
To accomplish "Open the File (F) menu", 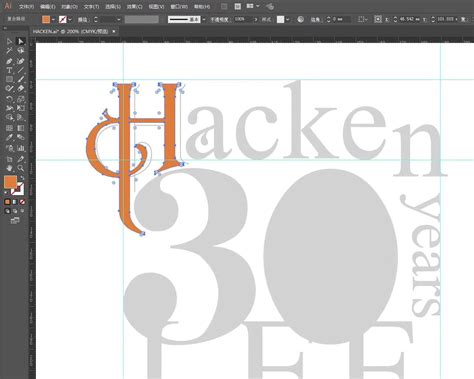I will [26, 7].
